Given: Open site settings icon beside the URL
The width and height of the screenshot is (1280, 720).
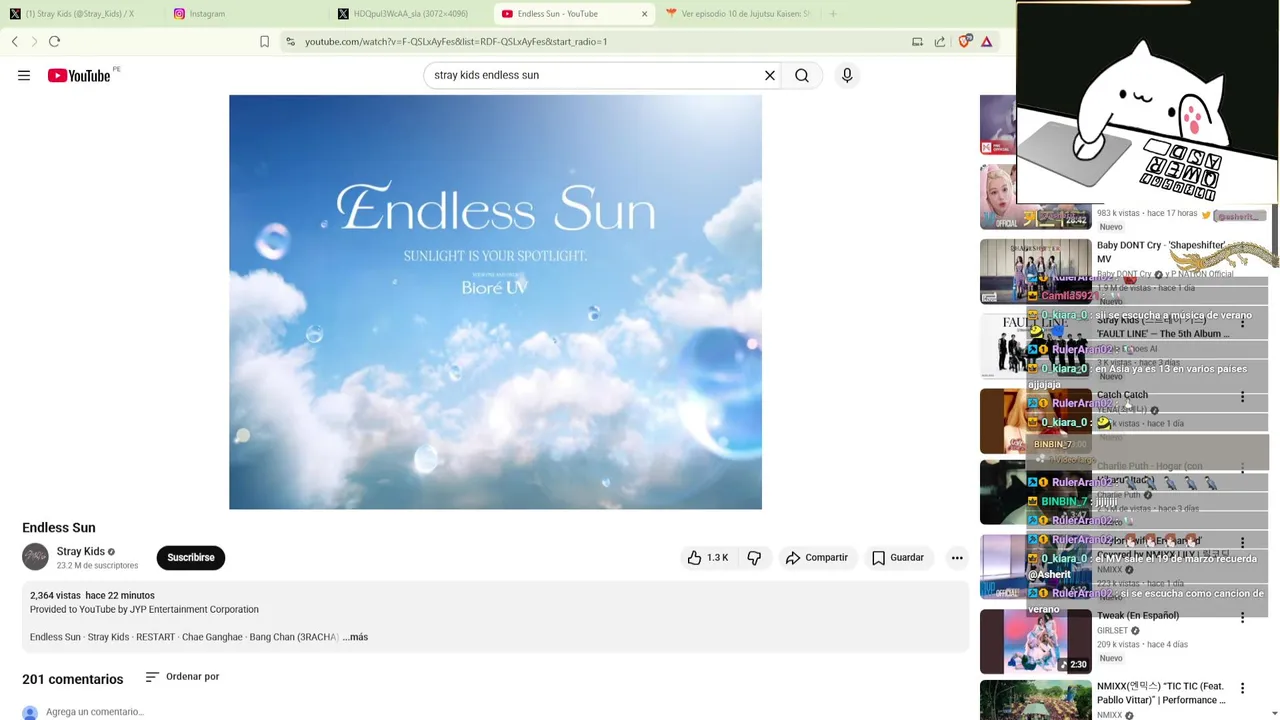Looking at the screenshot, I should [290, 41].
